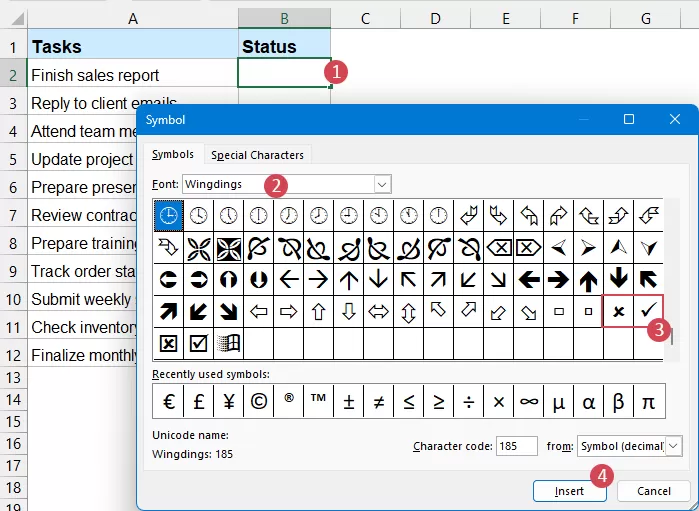Select the 'Finish sales report' cell
699x511 pixels.
coord(133,74)
